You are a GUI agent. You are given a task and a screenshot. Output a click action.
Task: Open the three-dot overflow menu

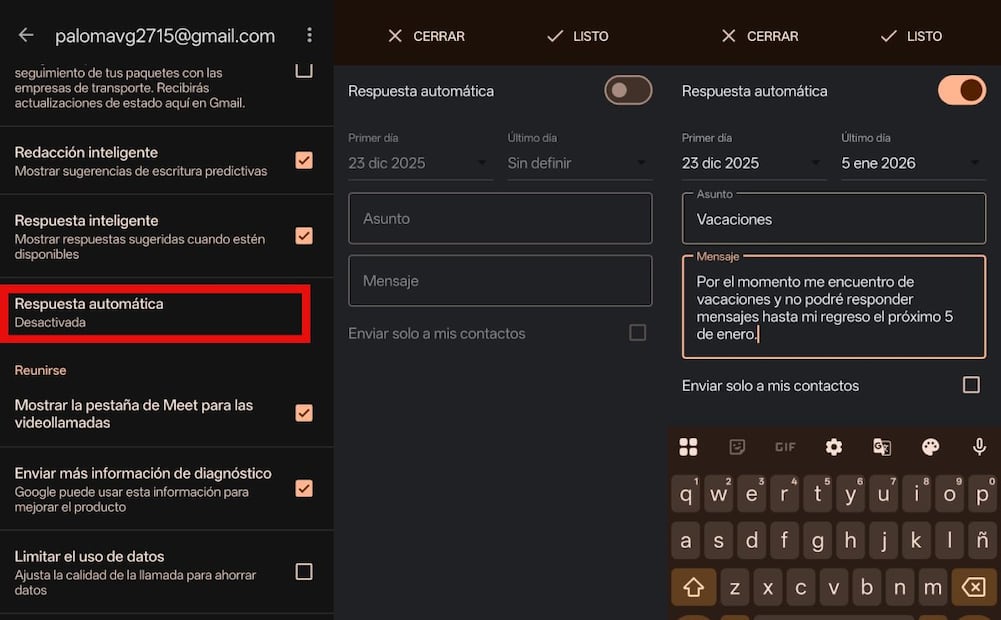point(309,34)
